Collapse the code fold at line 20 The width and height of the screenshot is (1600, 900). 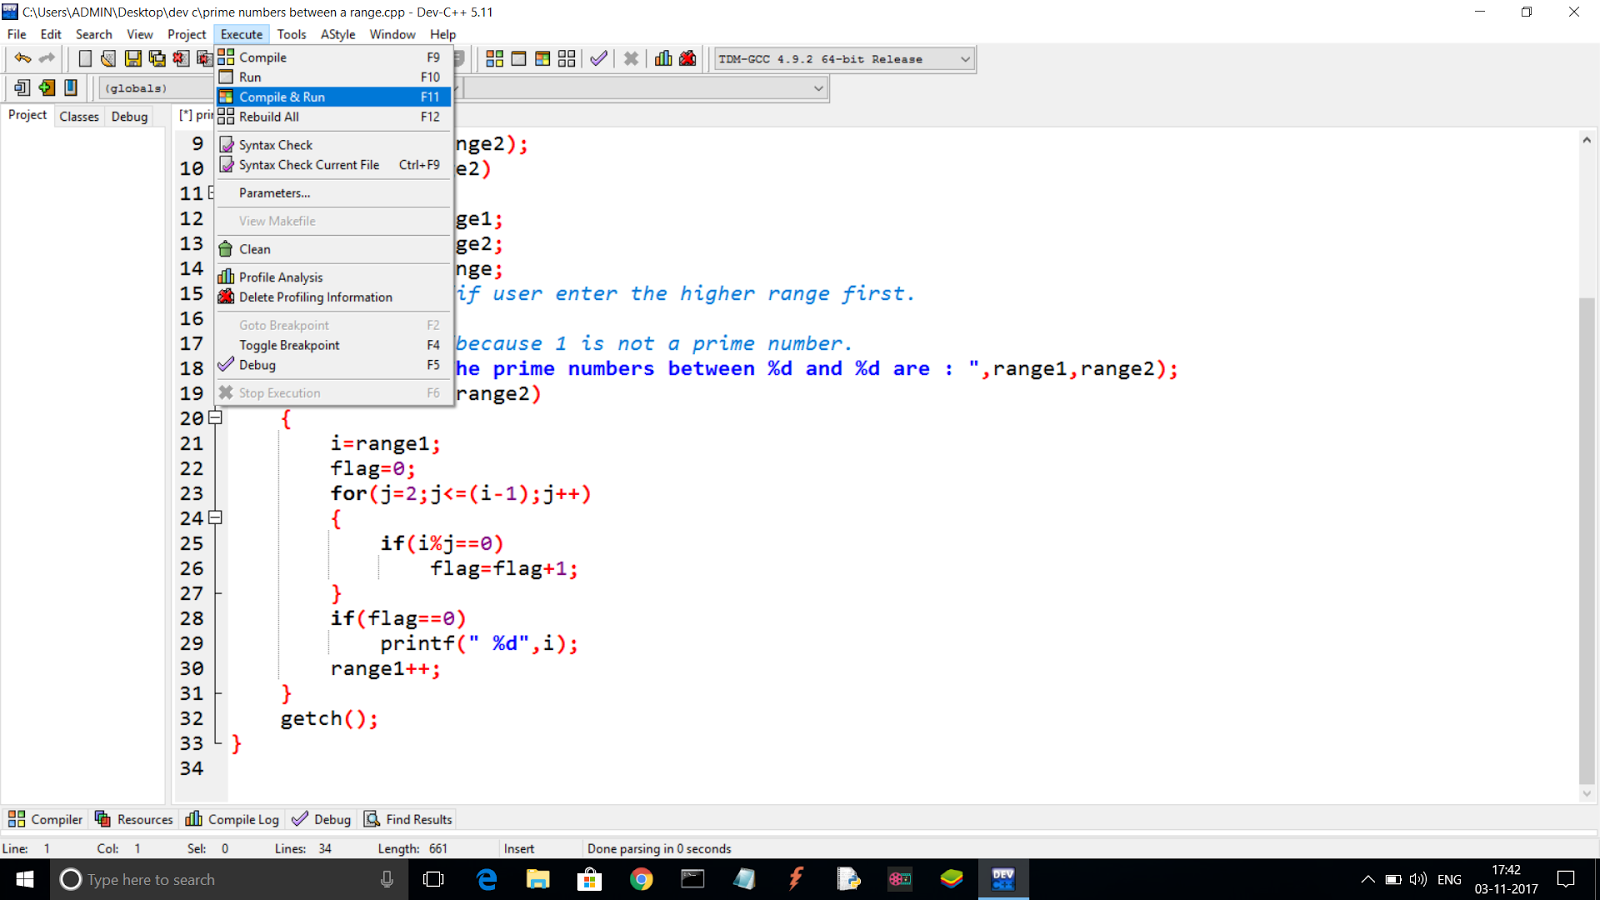[x=216, y=418]
